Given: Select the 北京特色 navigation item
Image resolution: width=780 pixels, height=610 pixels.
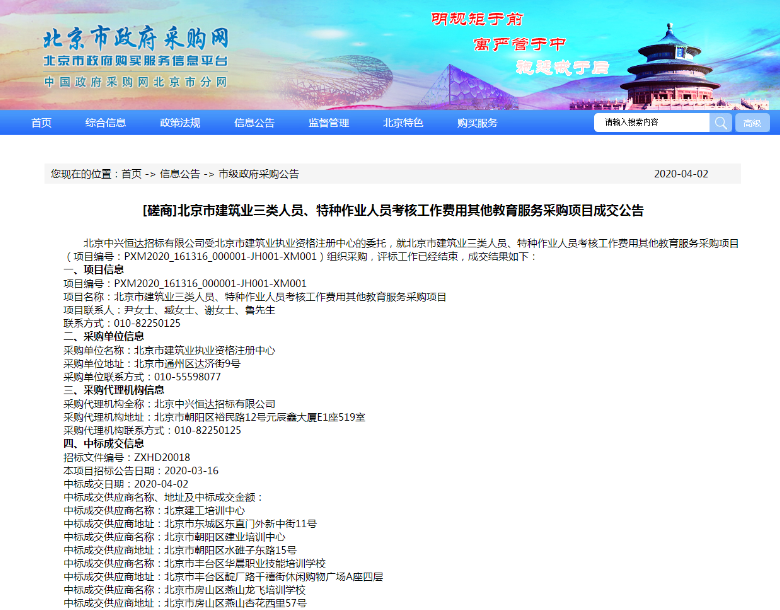Looking at the screenshot, I should point(403,123).
